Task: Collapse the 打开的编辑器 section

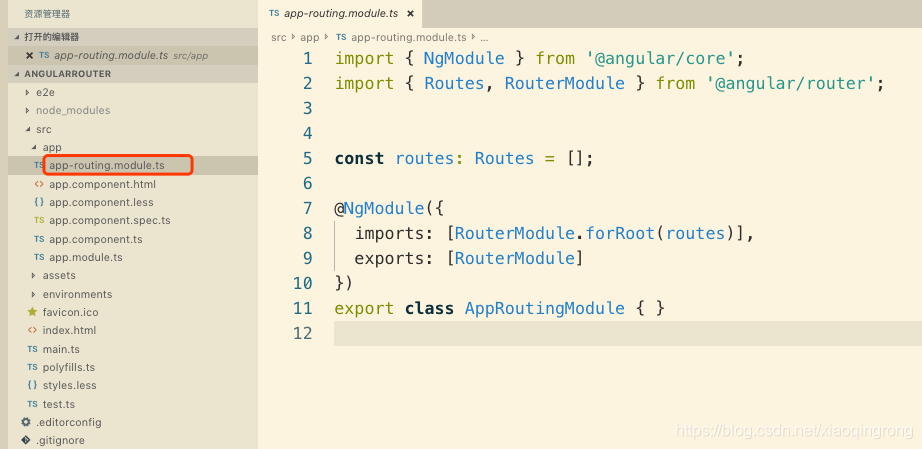Action: coord(17,36)
